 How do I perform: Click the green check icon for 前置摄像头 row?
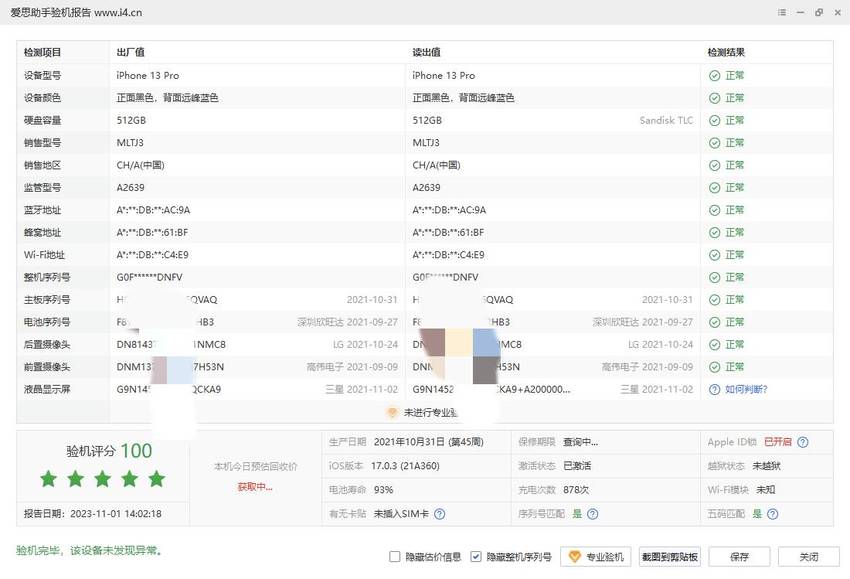[x=714, y=367]
